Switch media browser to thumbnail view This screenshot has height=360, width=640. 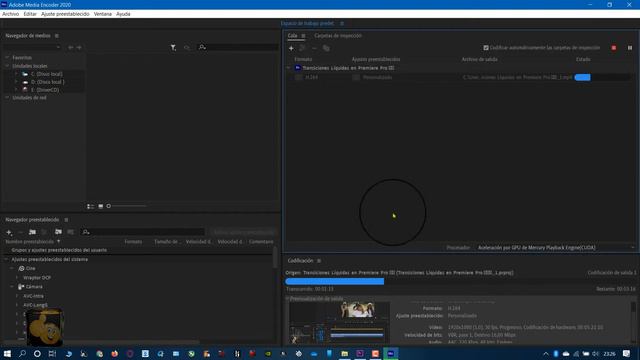[x=100, y=206]
